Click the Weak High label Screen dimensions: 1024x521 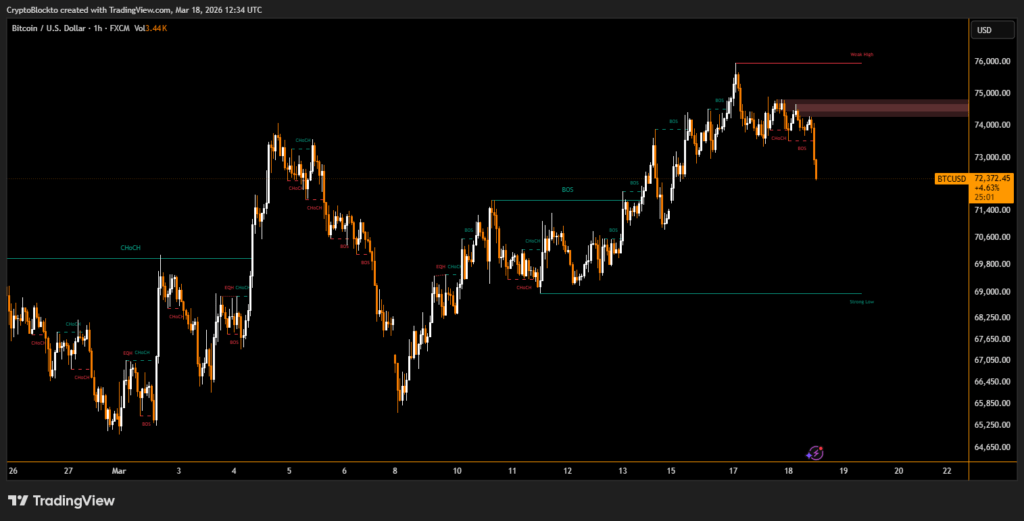tap(862, 54)
